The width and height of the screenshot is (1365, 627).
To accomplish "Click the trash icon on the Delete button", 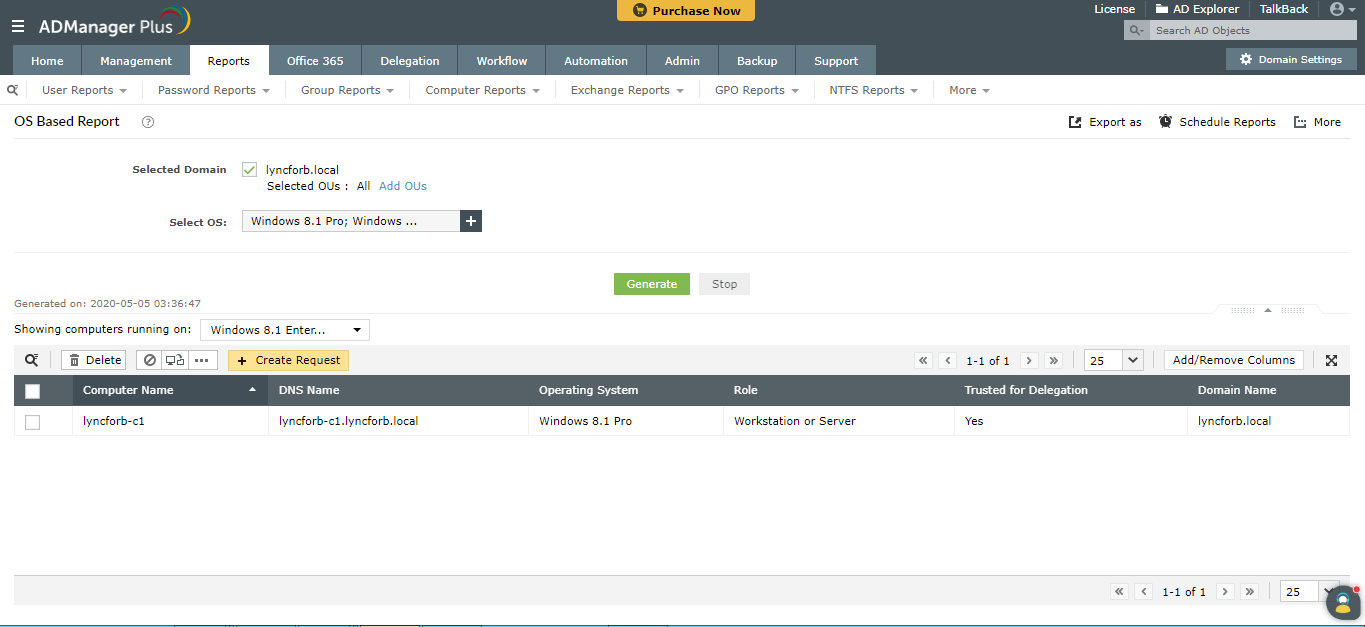I will coord(75,360).
